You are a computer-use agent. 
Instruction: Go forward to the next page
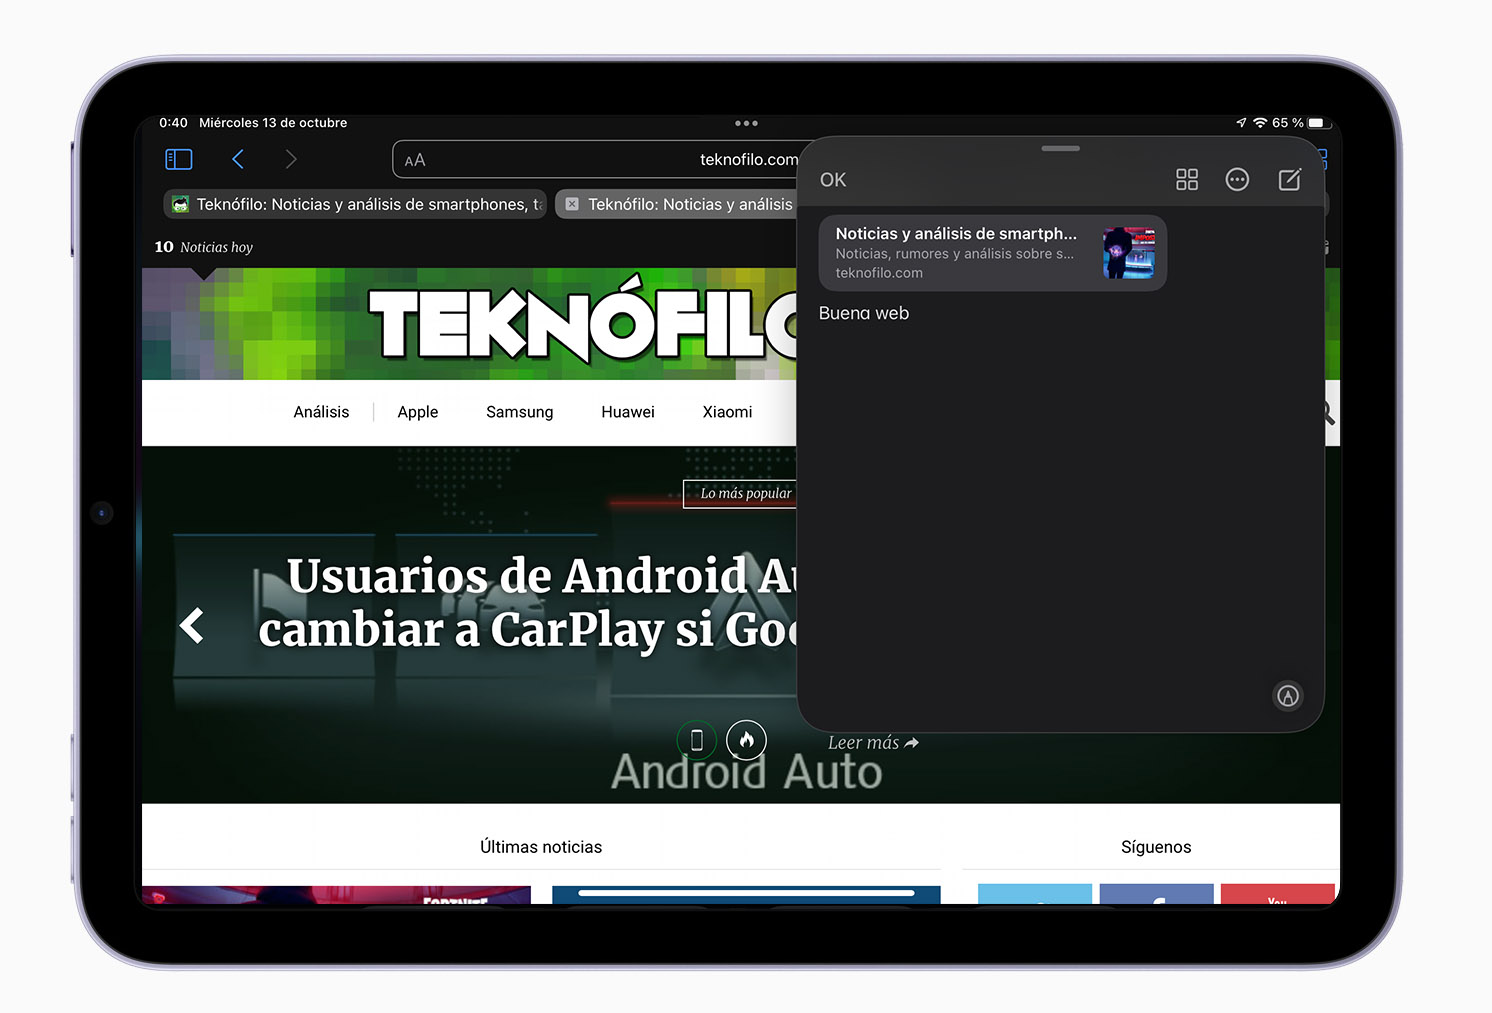291,159
